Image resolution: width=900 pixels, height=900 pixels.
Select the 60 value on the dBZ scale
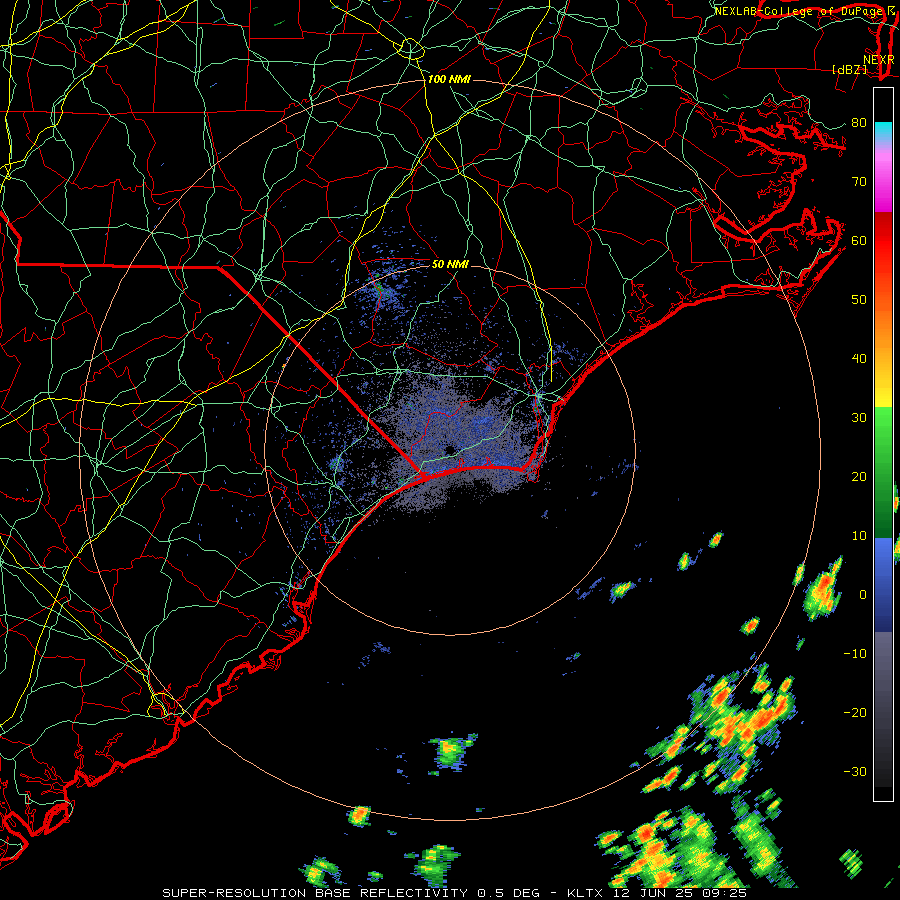859,240
